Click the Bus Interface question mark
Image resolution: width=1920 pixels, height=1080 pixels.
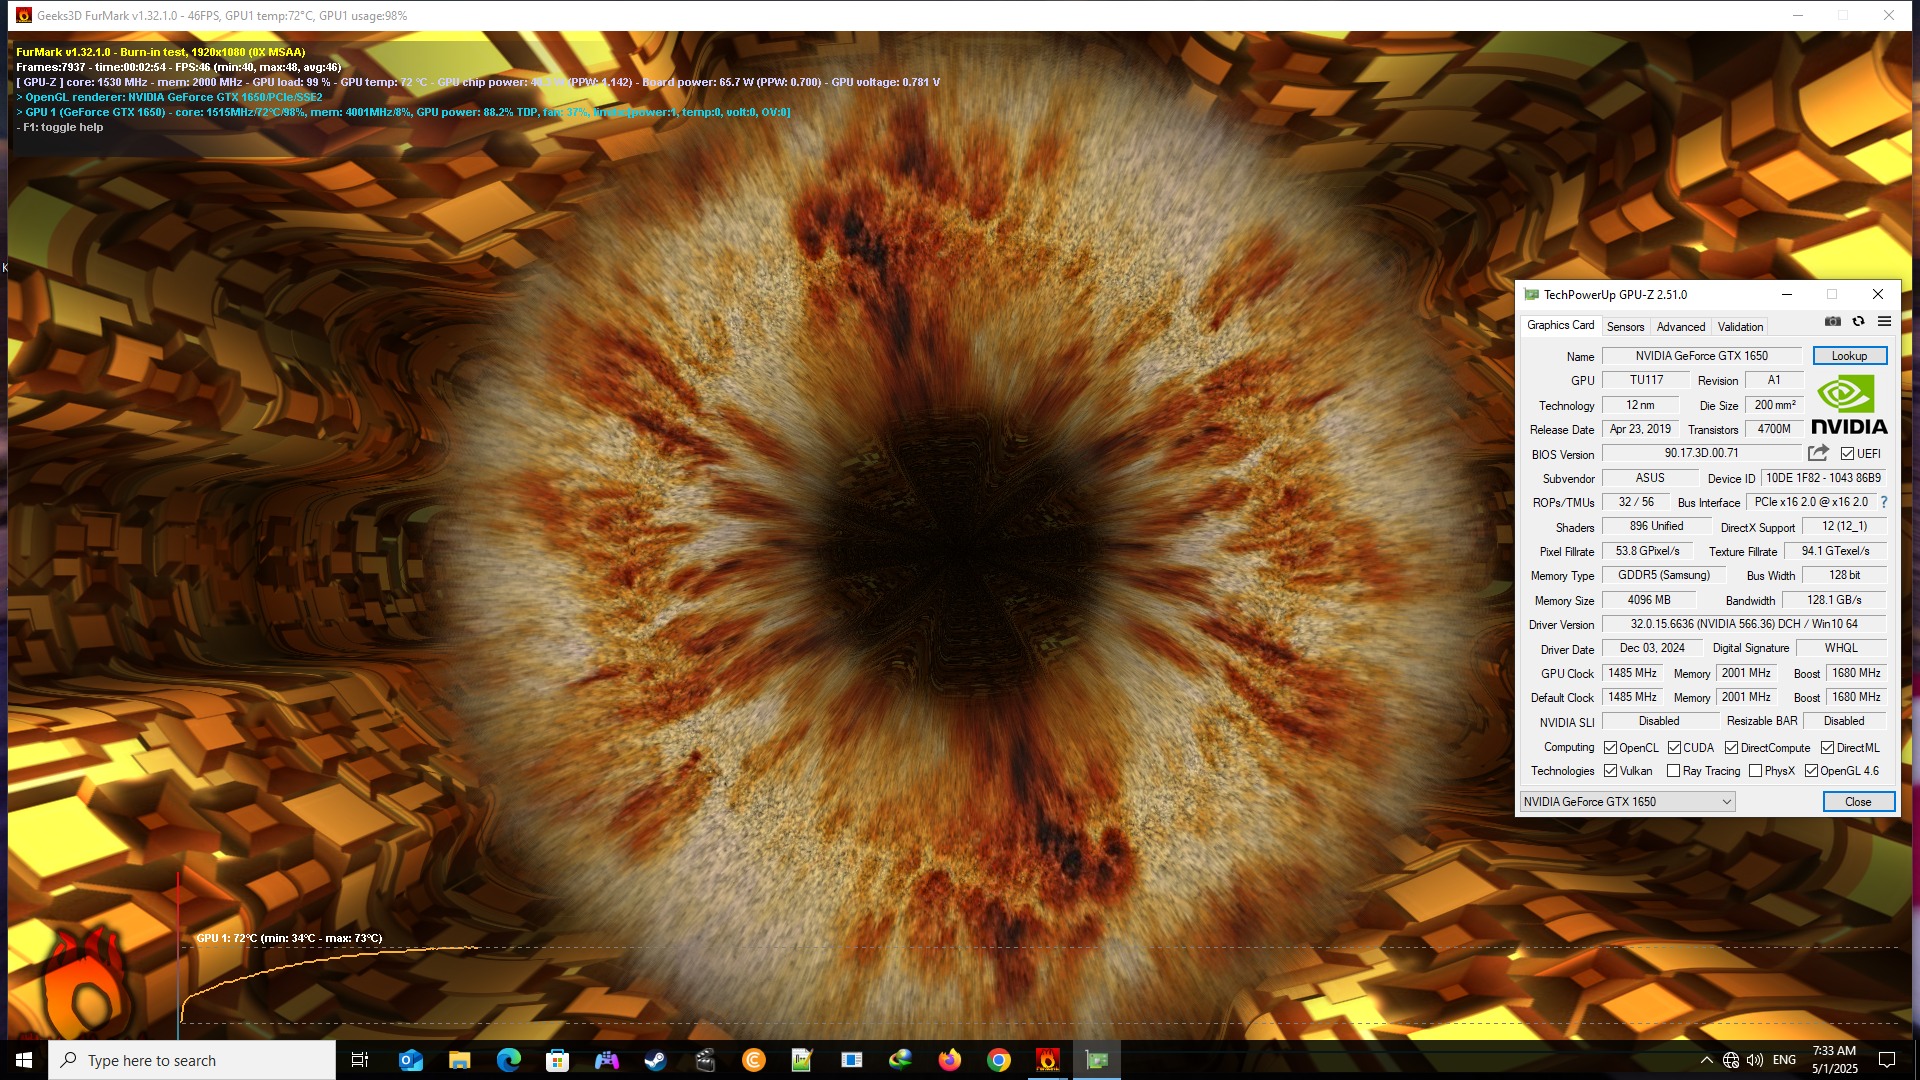pos(1884,502)
